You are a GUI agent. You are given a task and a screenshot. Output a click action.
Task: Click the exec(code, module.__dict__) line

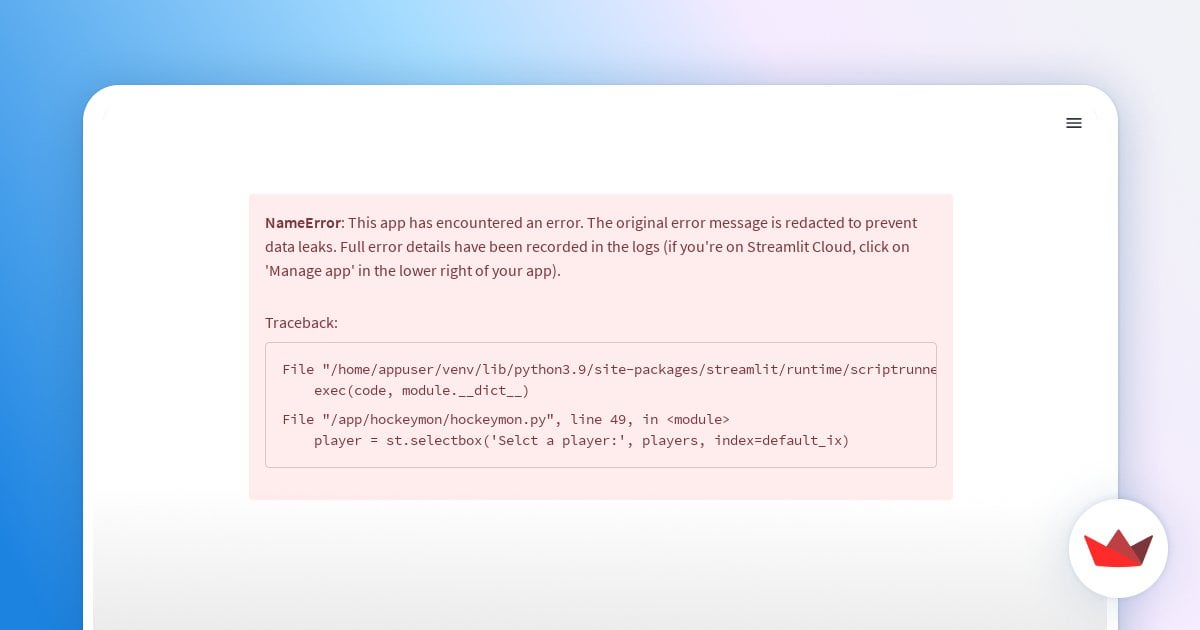(x=421, y=390)
